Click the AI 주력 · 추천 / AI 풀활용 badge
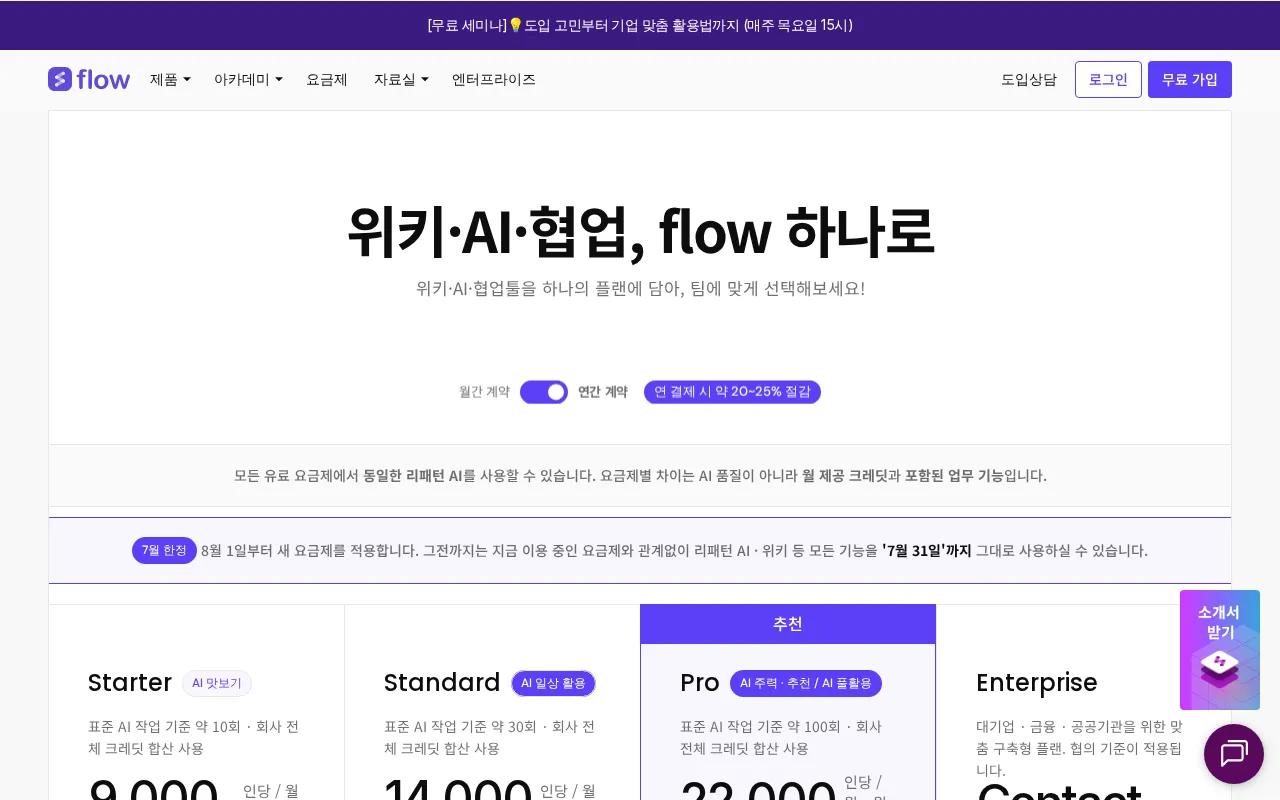Viewport: 1280px width, 800px height. click(806, 683)
